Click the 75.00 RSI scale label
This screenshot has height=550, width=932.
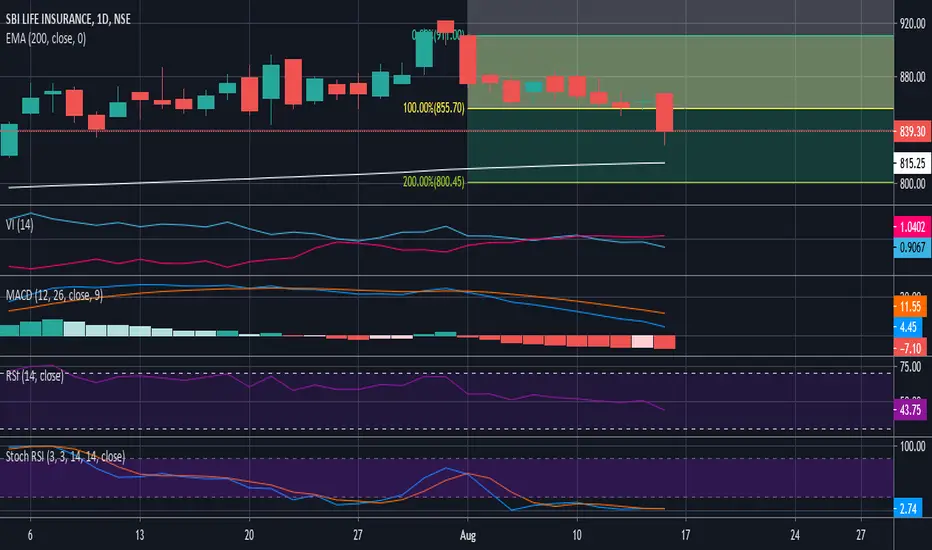911,367
